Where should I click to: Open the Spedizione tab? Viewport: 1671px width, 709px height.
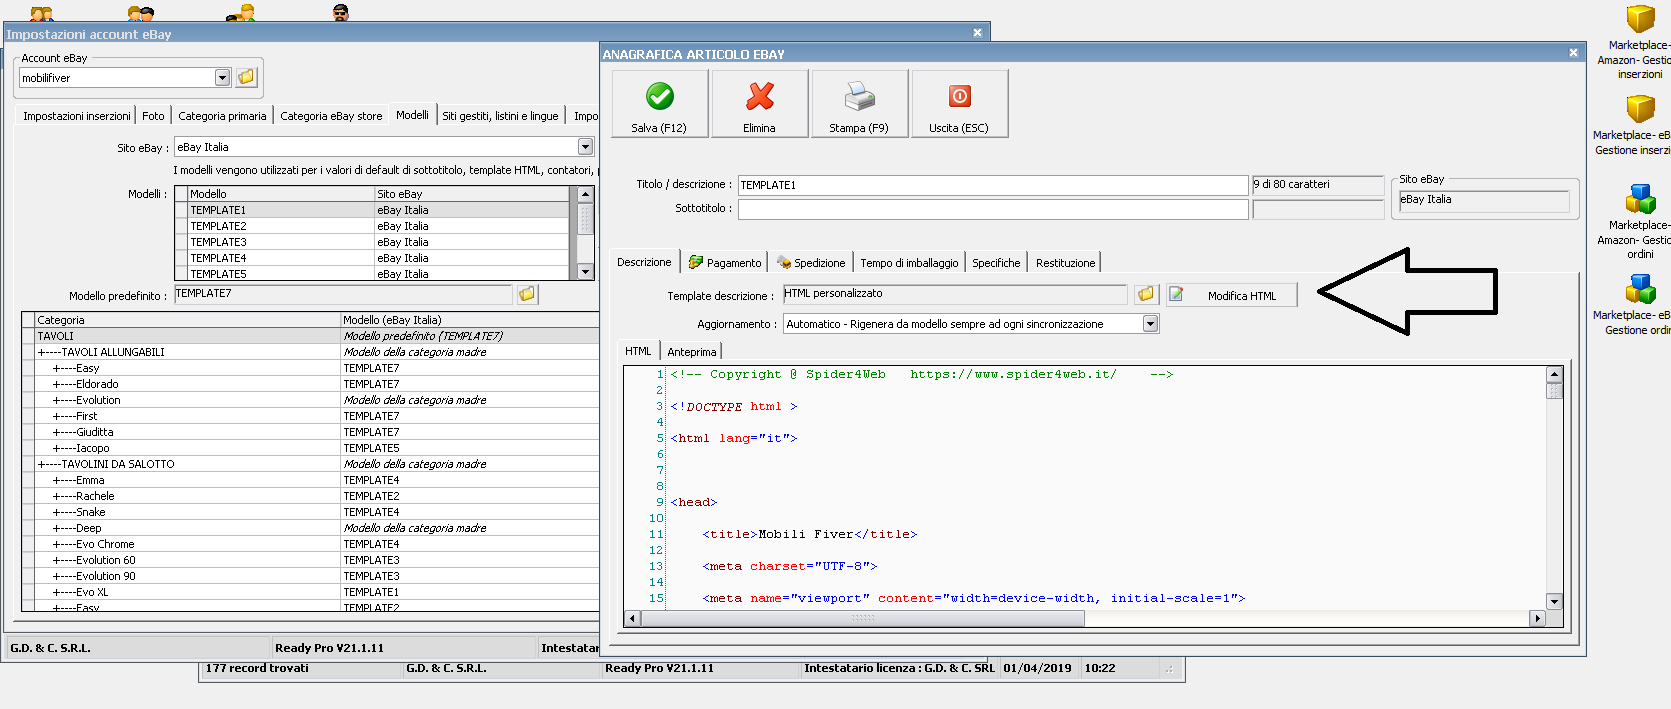point(811,263)
